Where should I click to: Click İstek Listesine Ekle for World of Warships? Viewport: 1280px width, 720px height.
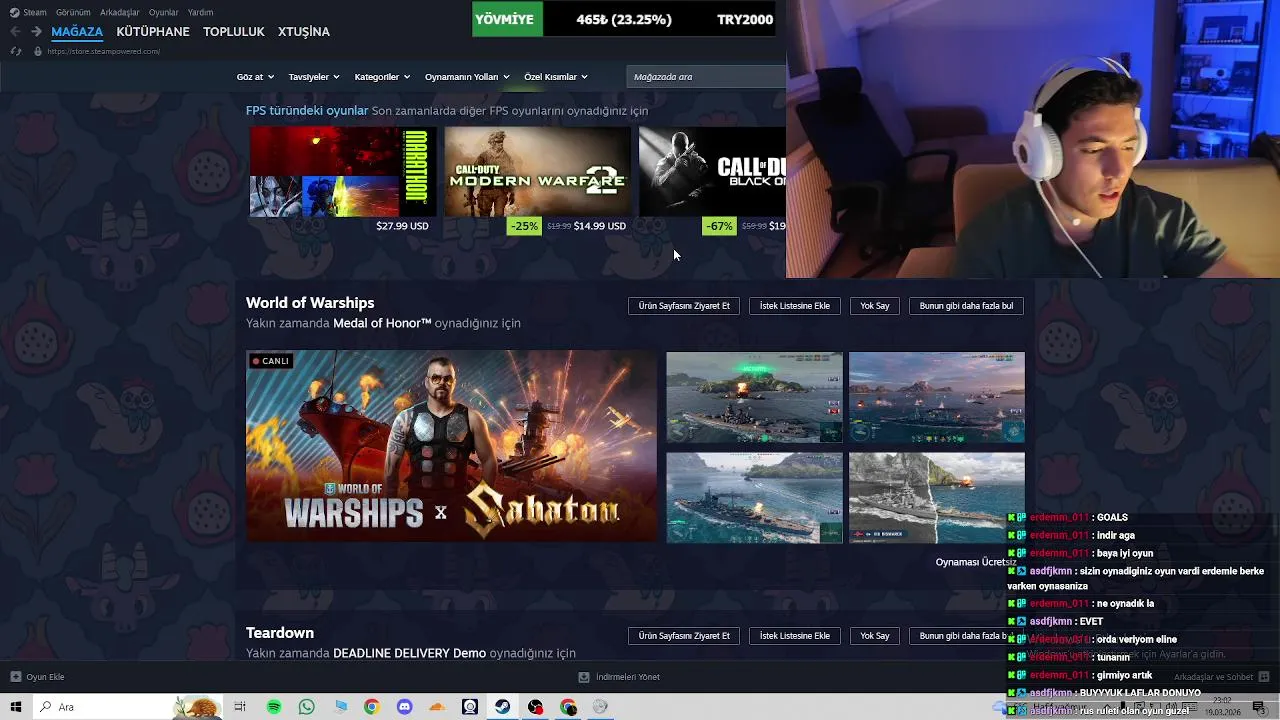(x=795, y=306)
